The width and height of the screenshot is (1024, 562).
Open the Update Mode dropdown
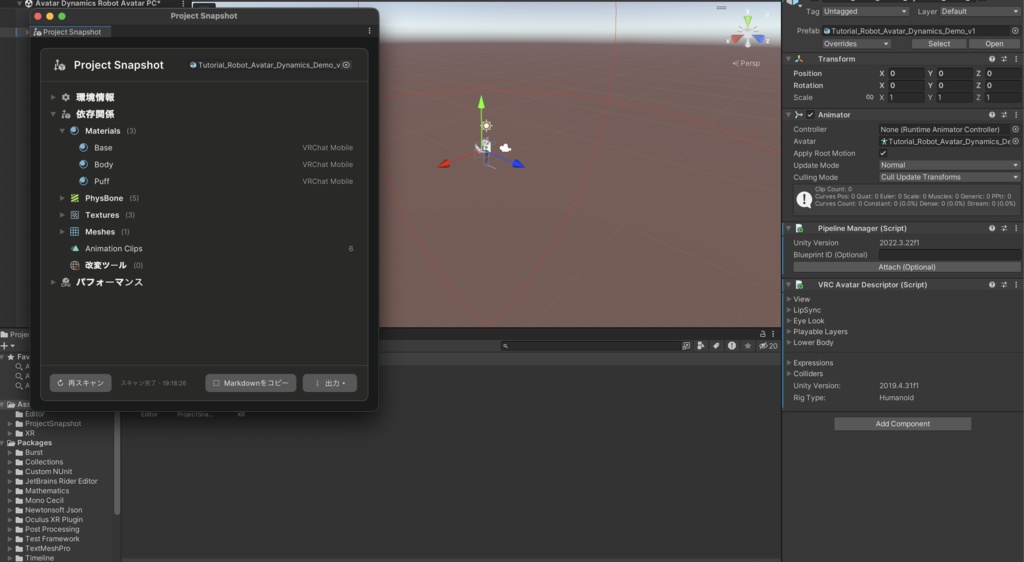tap(949, 165)
